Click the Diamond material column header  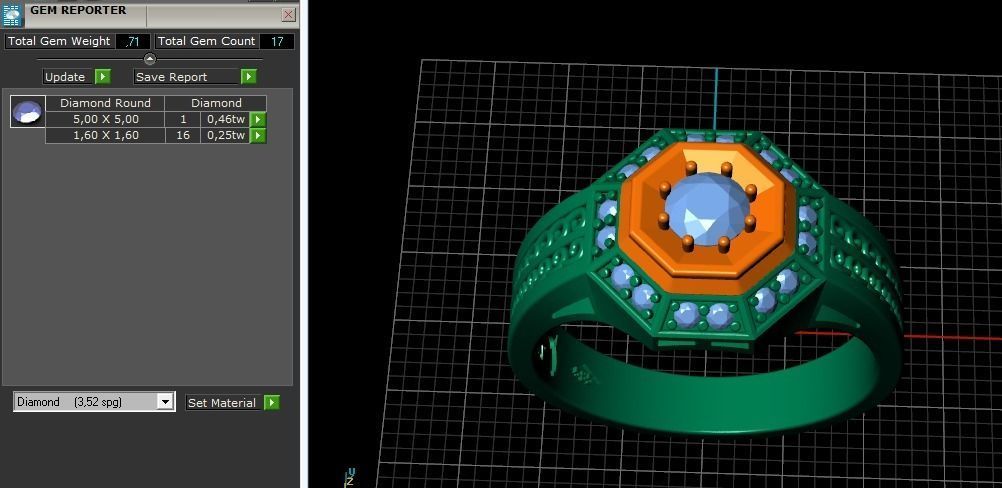pyautogui.click(x=216, y=103)
